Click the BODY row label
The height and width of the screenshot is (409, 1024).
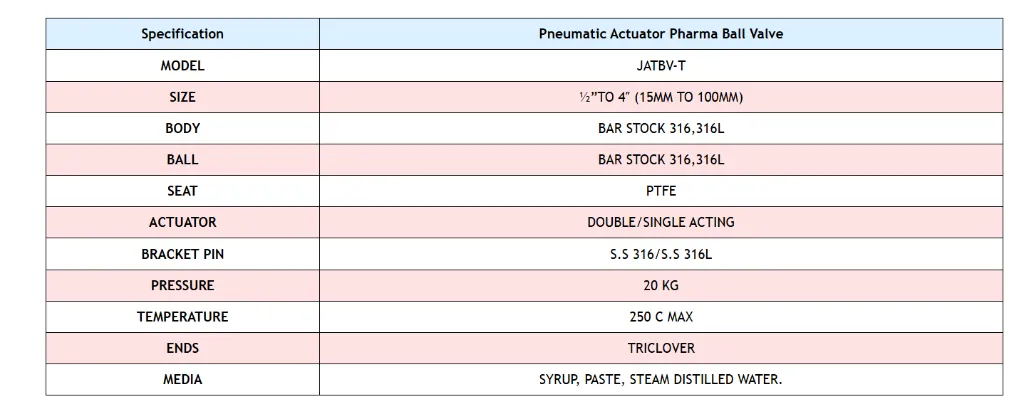[182, 128]
